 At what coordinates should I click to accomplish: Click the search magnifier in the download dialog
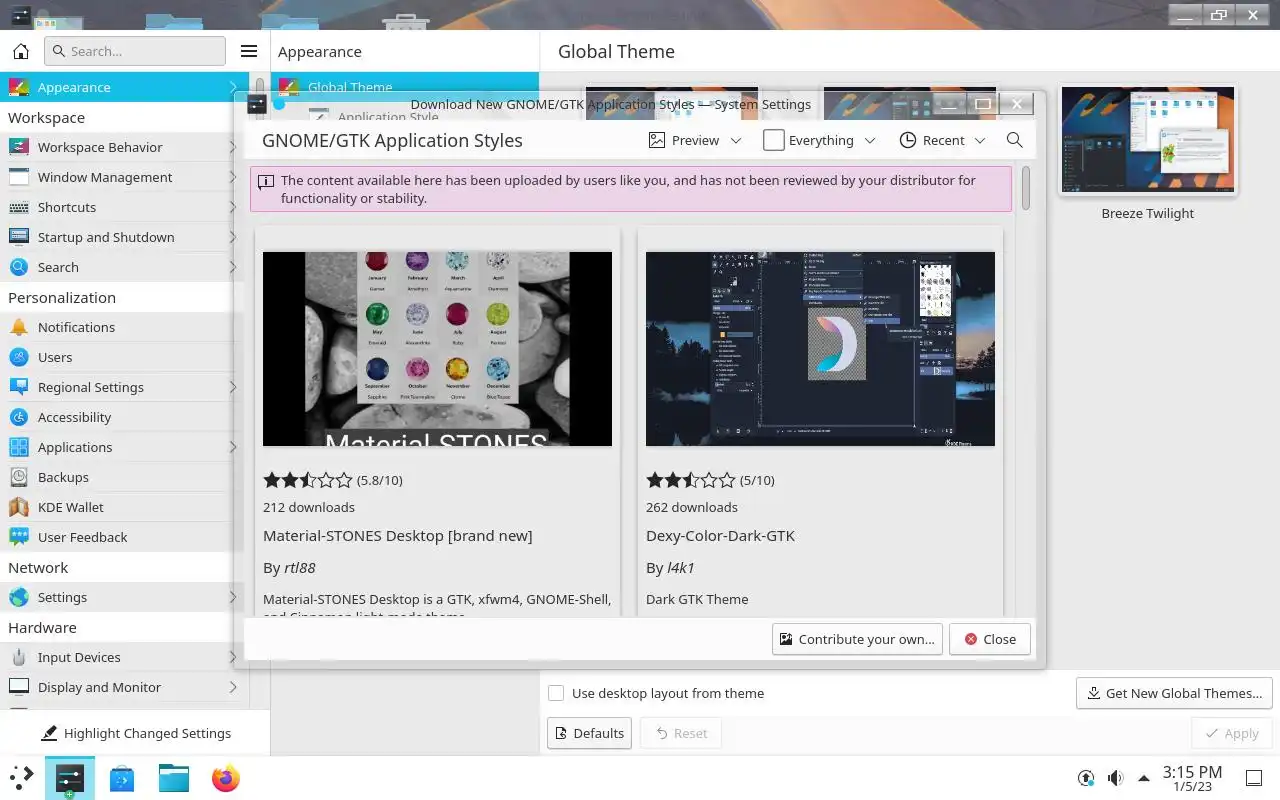(x=1014, y=140)
